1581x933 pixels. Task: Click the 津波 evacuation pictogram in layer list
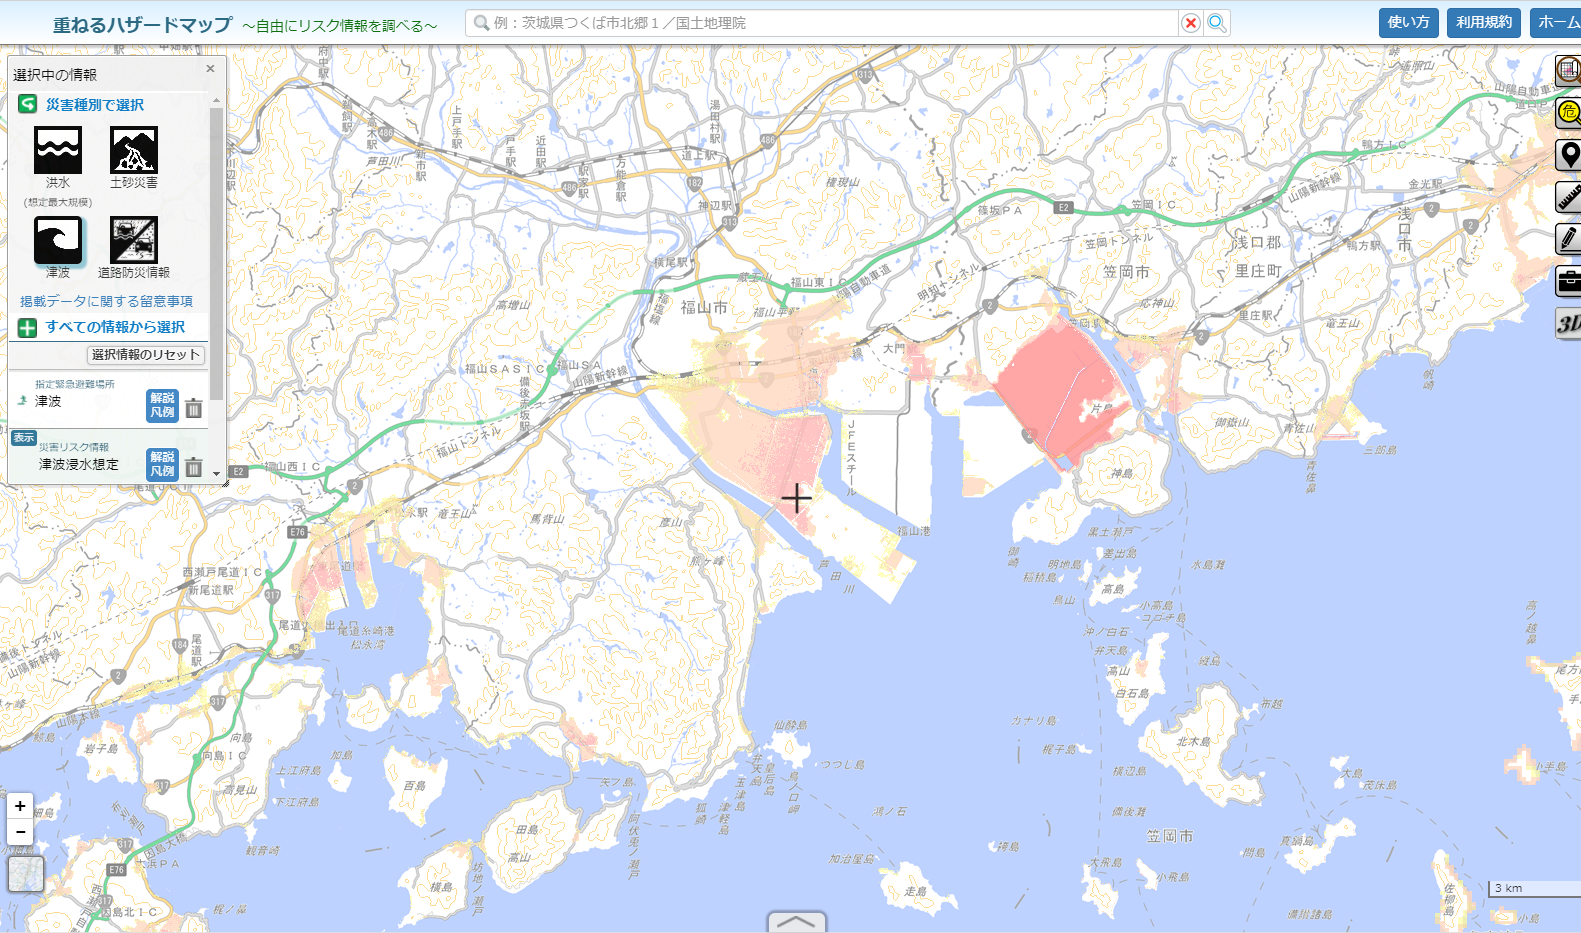coord(23,400)
